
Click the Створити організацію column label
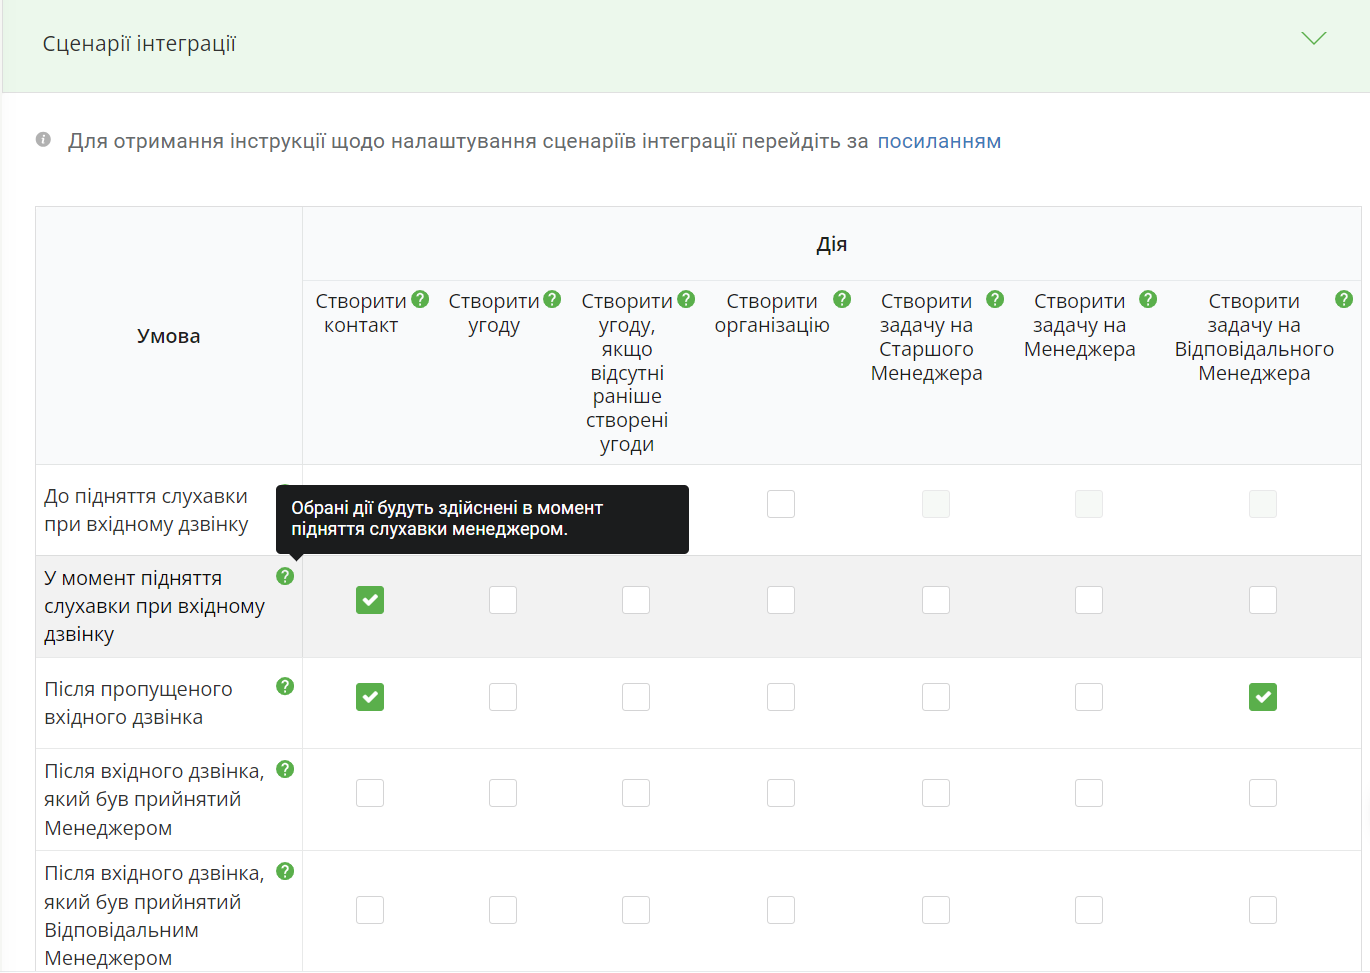772,313
